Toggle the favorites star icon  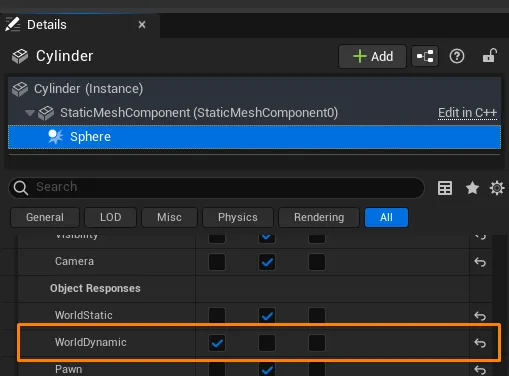[472, 188]
